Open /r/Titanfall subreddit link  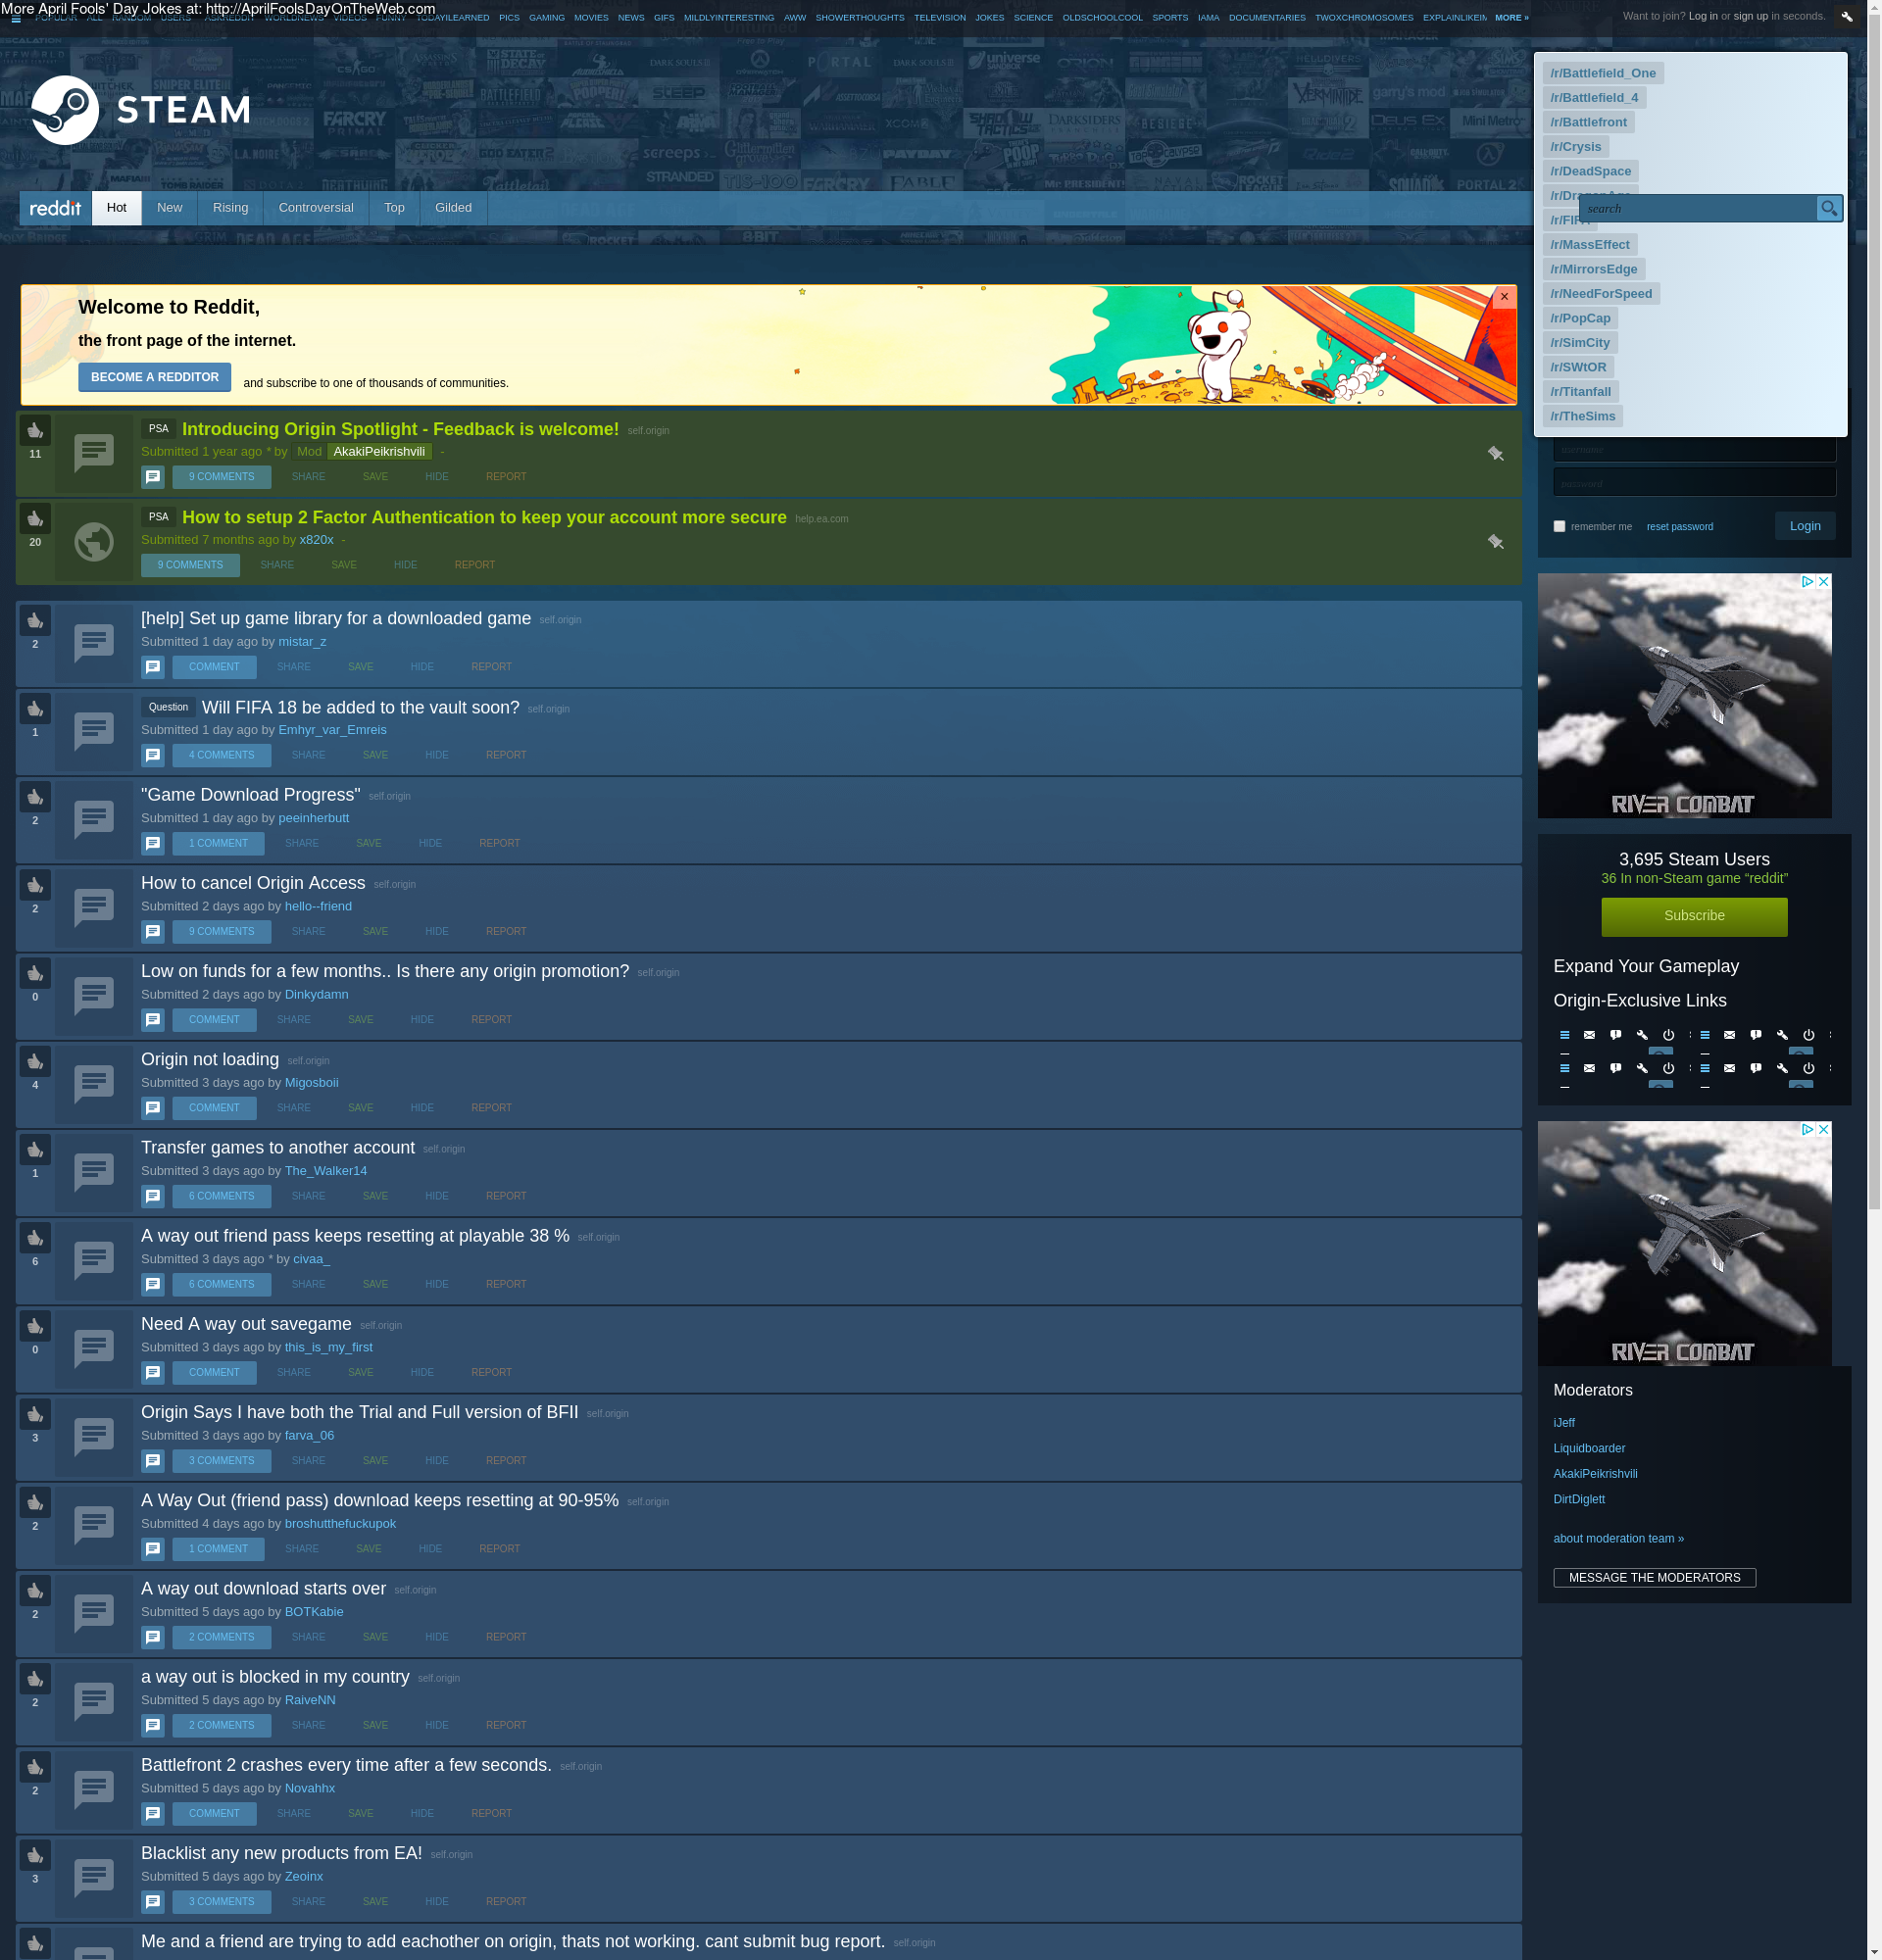(x=1580, y=392)
